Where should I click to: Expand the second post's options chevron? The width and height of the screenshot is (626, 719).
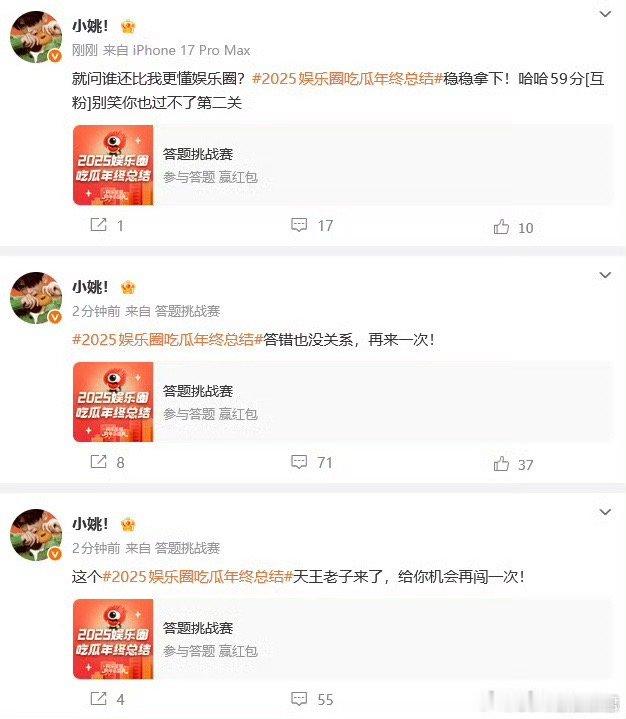pyautogui.click(x=605, y=275)
